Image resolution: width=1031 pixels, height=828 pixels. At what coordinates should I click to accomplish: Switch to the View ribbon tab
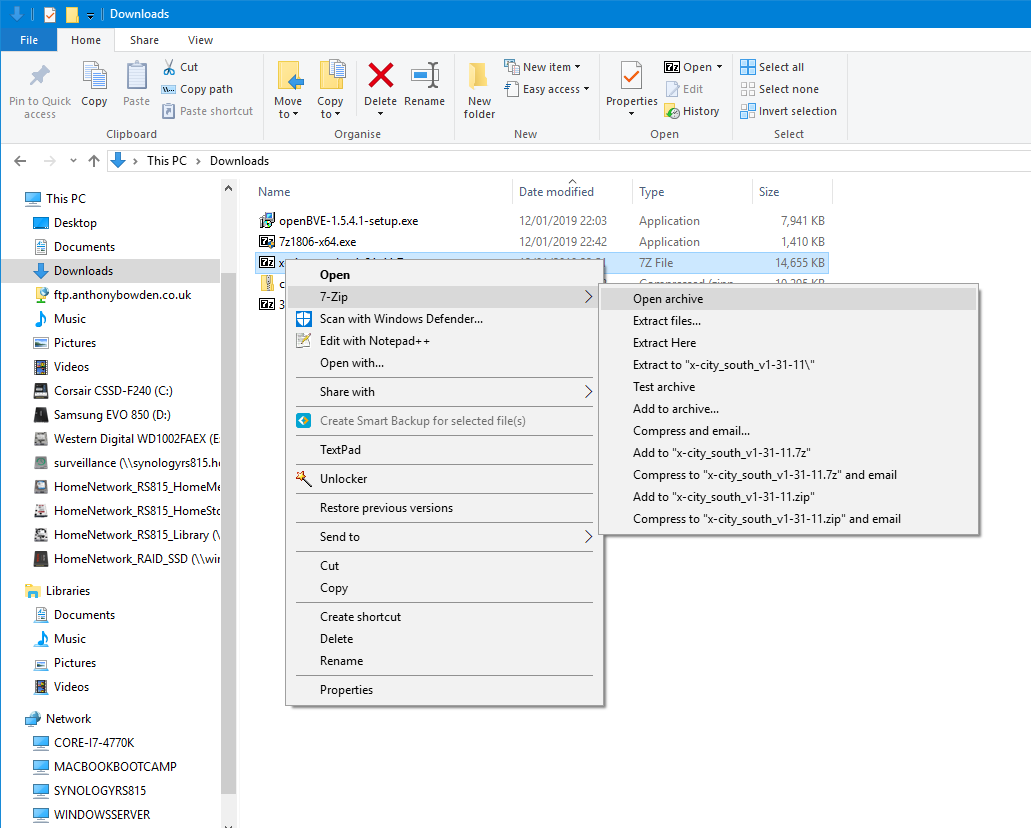[200, 40]
